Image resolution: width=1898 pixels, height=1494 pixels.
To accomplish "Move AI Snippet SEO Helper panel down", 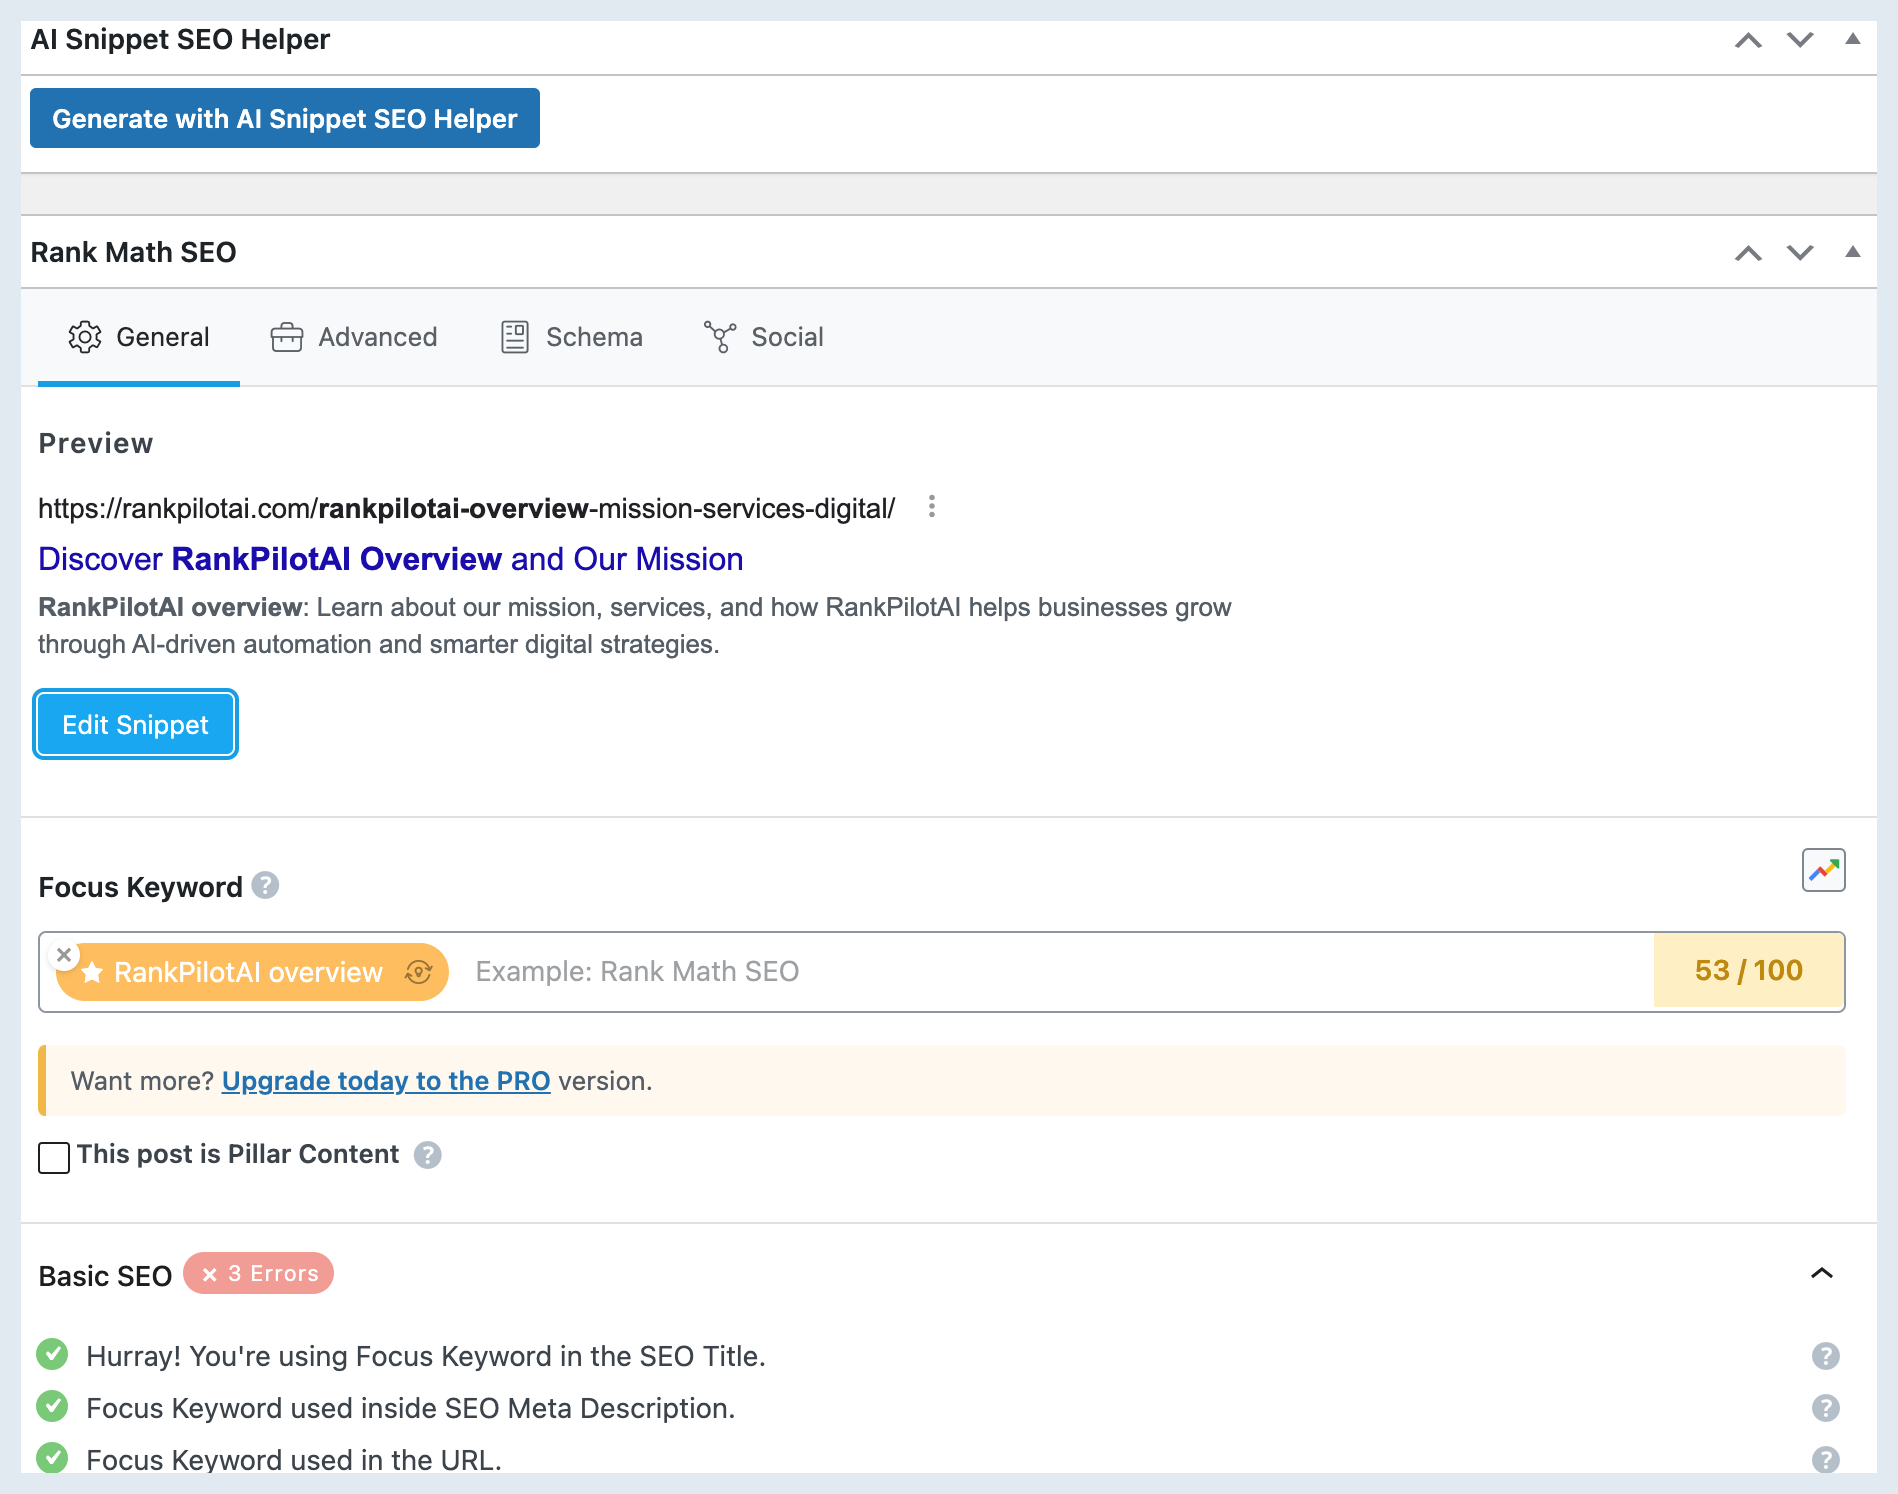I will click(1800, 40).
